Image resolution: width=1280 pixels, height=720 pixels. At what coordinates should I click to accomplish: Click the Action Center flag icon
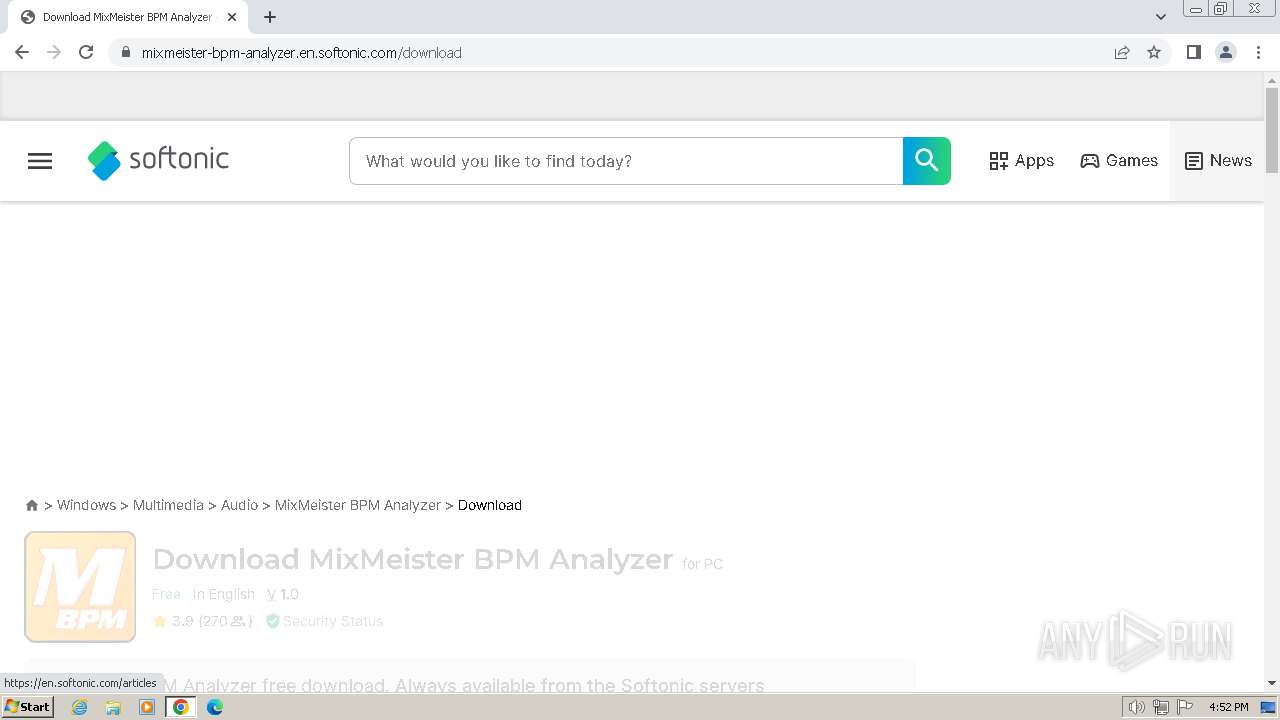(x=1185, y=707)
